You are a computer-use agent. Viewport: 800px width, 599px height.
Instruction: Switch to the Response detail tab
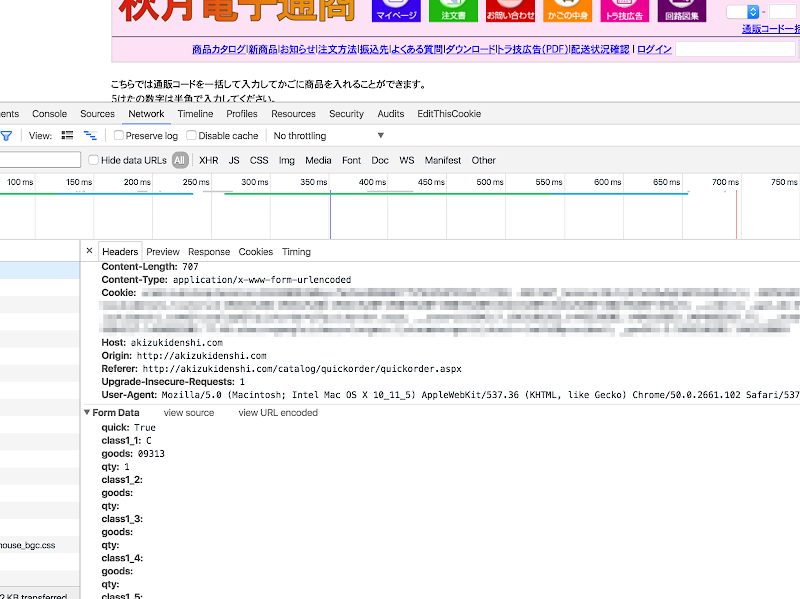coord(209,252)
